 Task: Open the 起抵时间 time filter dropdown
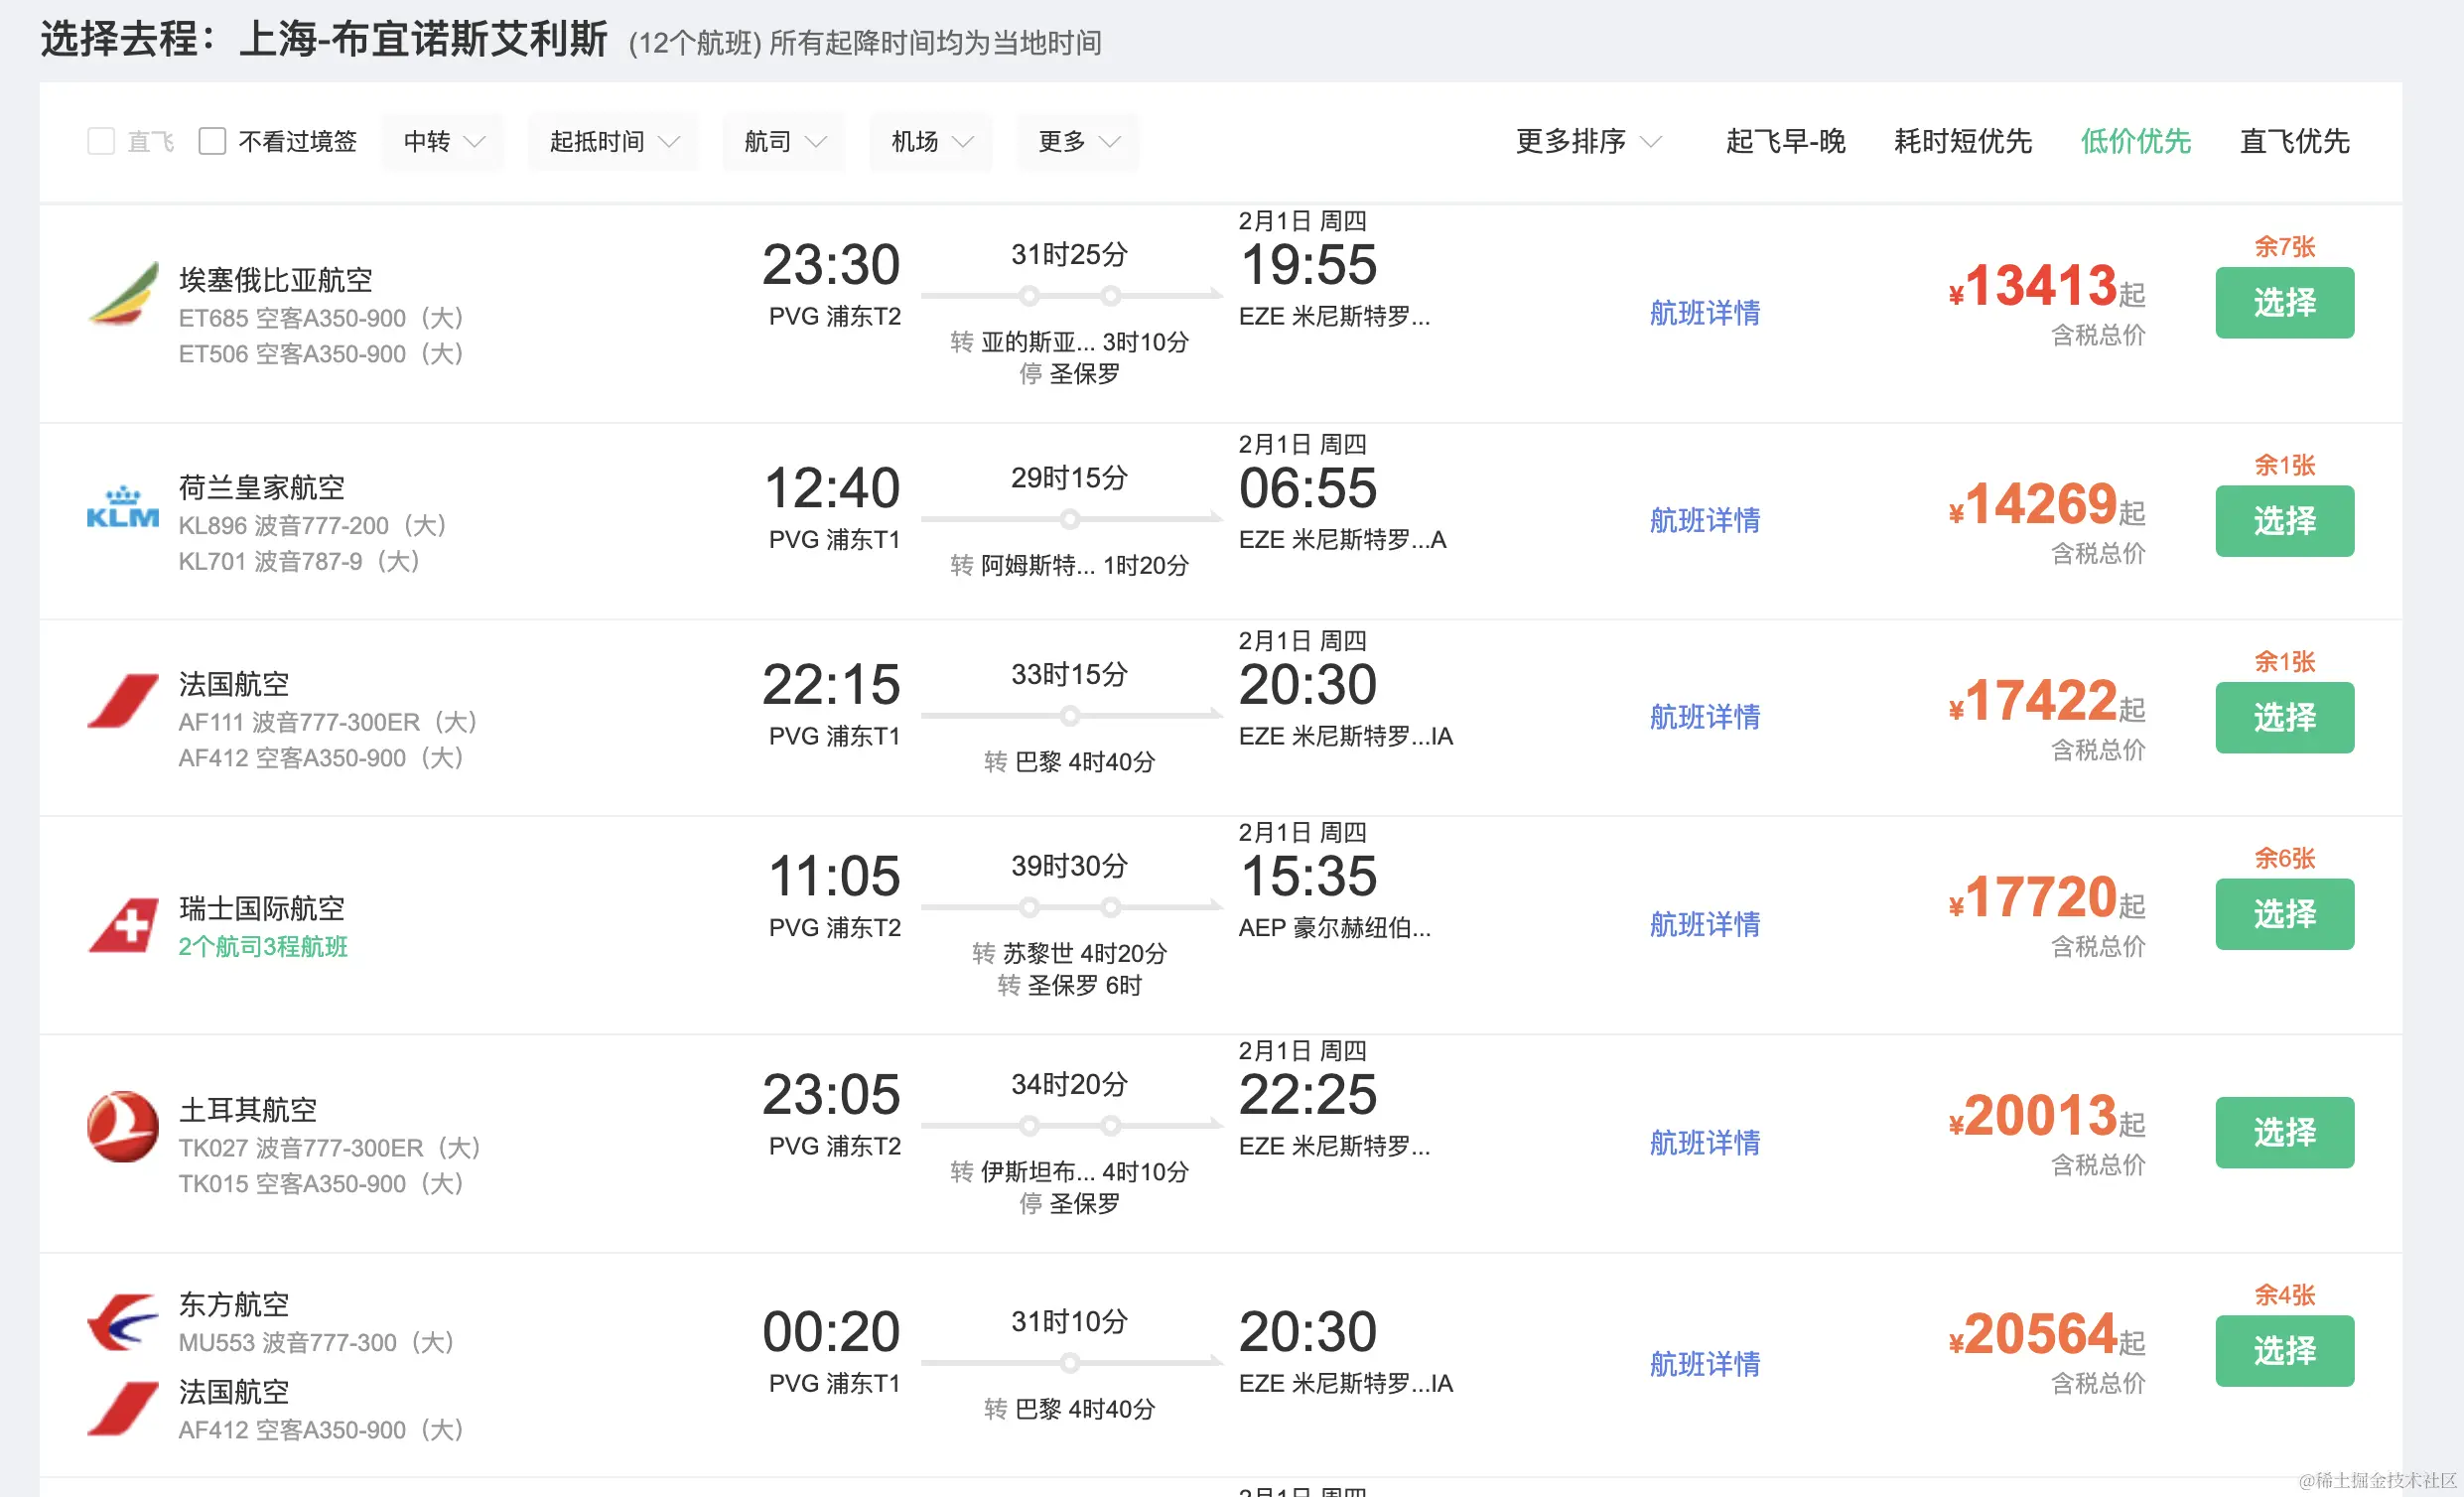tap(613, 142)
